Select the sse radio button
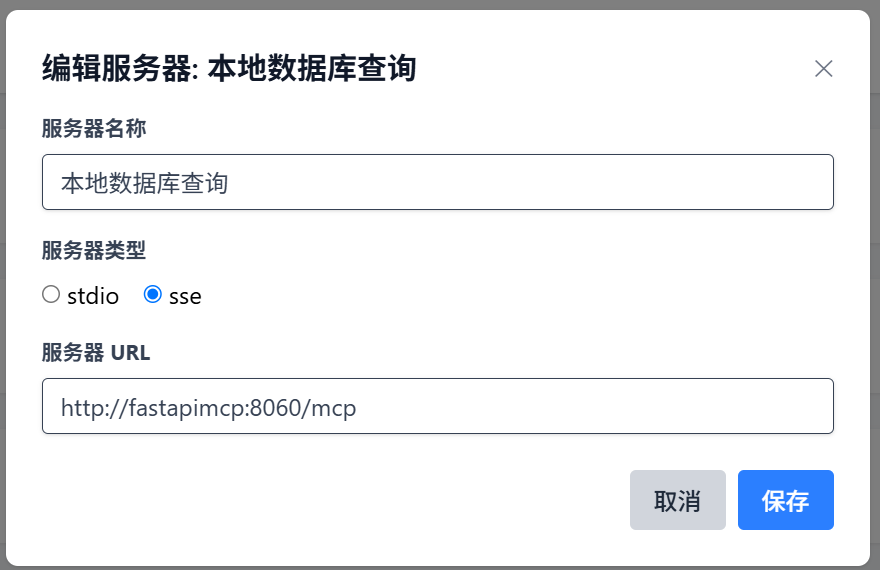This screenshot has width=880, height=570. [153, 295]
